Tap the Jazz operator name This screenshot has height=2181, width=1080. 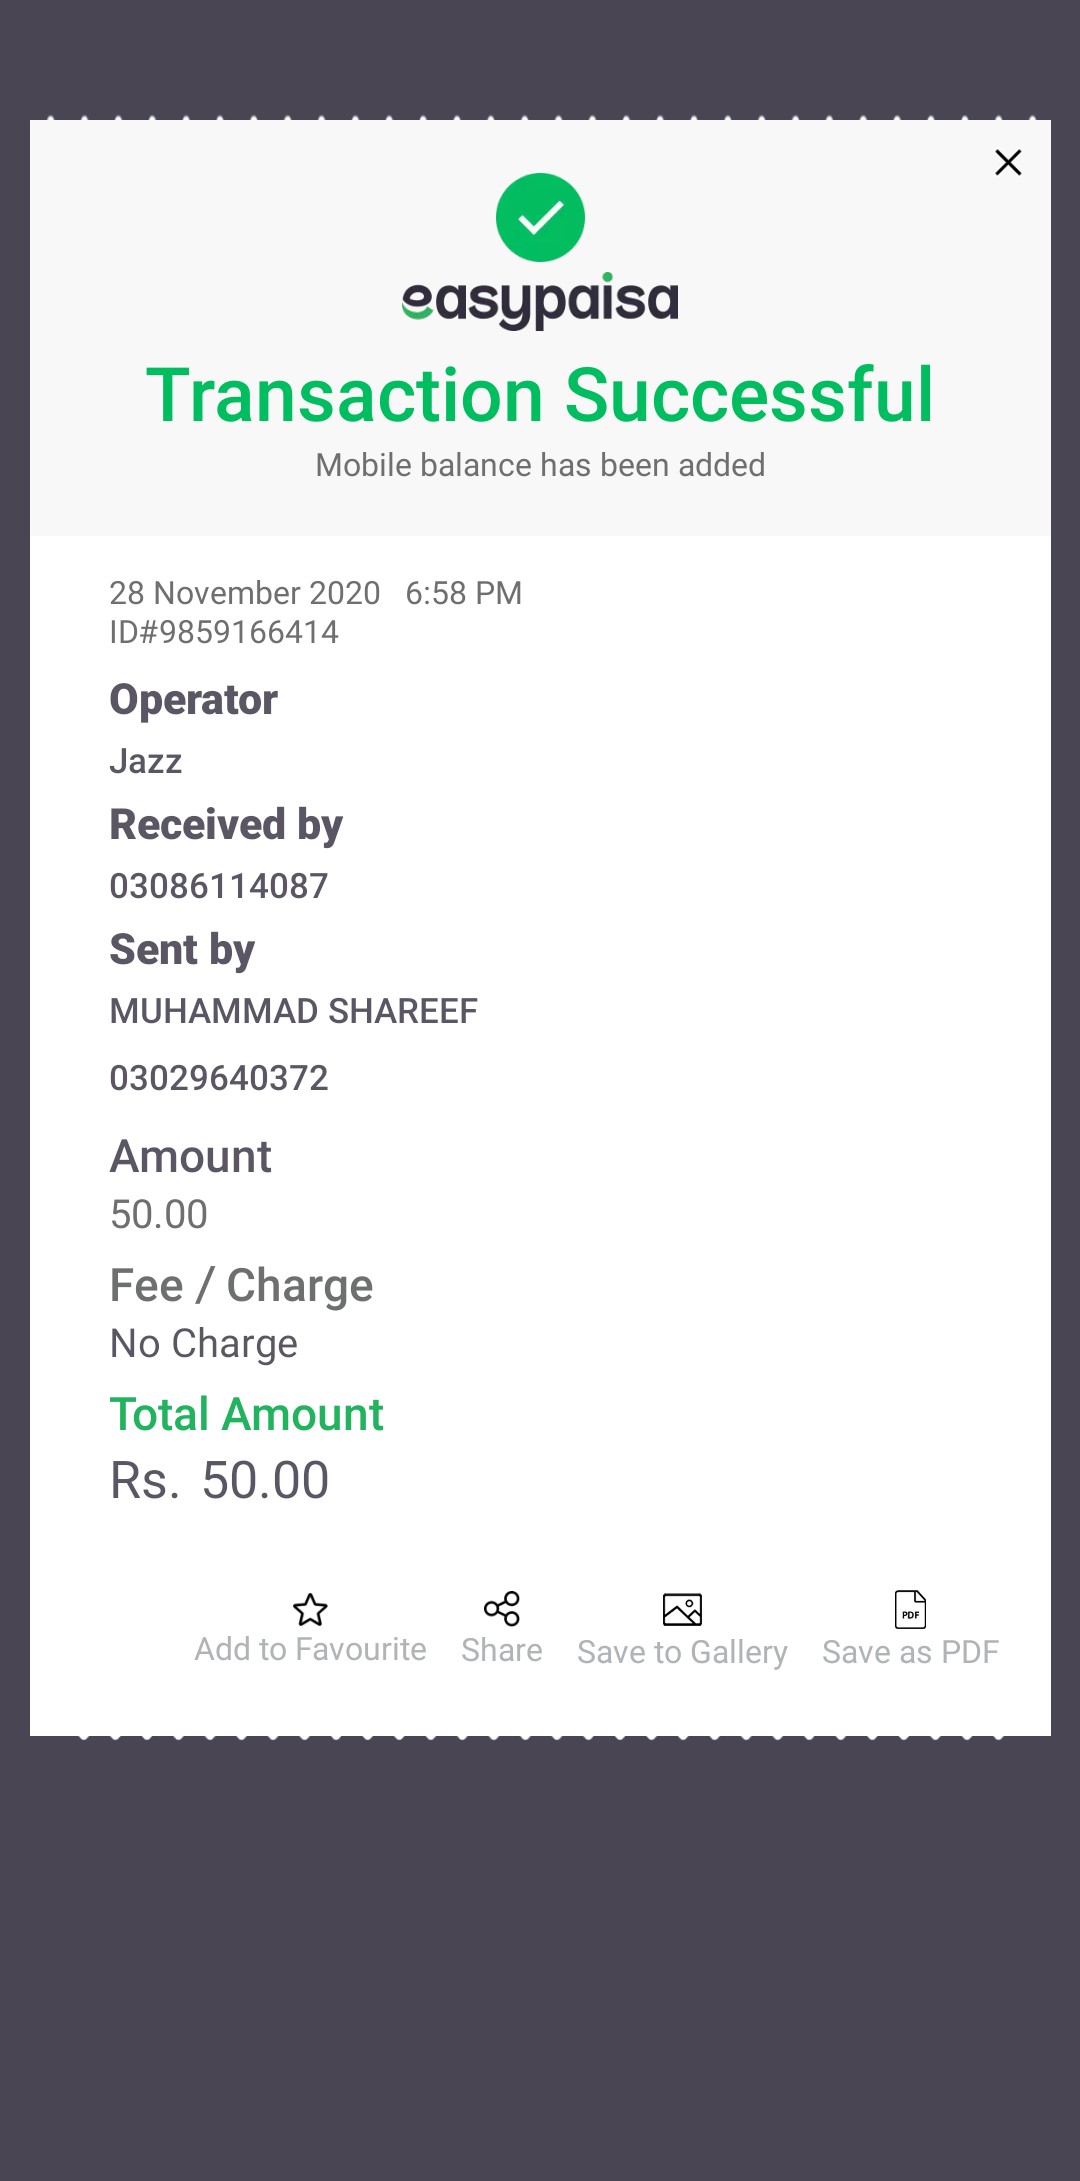pos(146,761)
